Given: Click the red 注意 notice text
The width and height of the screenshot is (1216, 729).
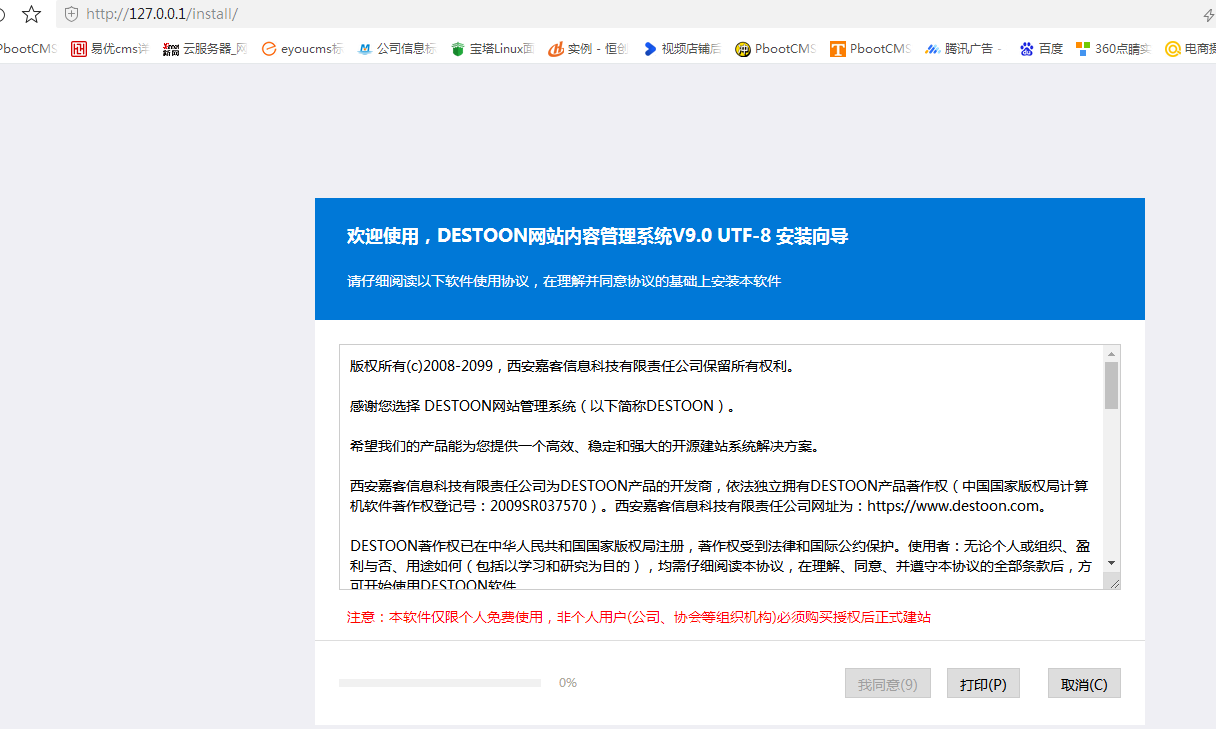Looking at the screenshot, I should 638,617.
